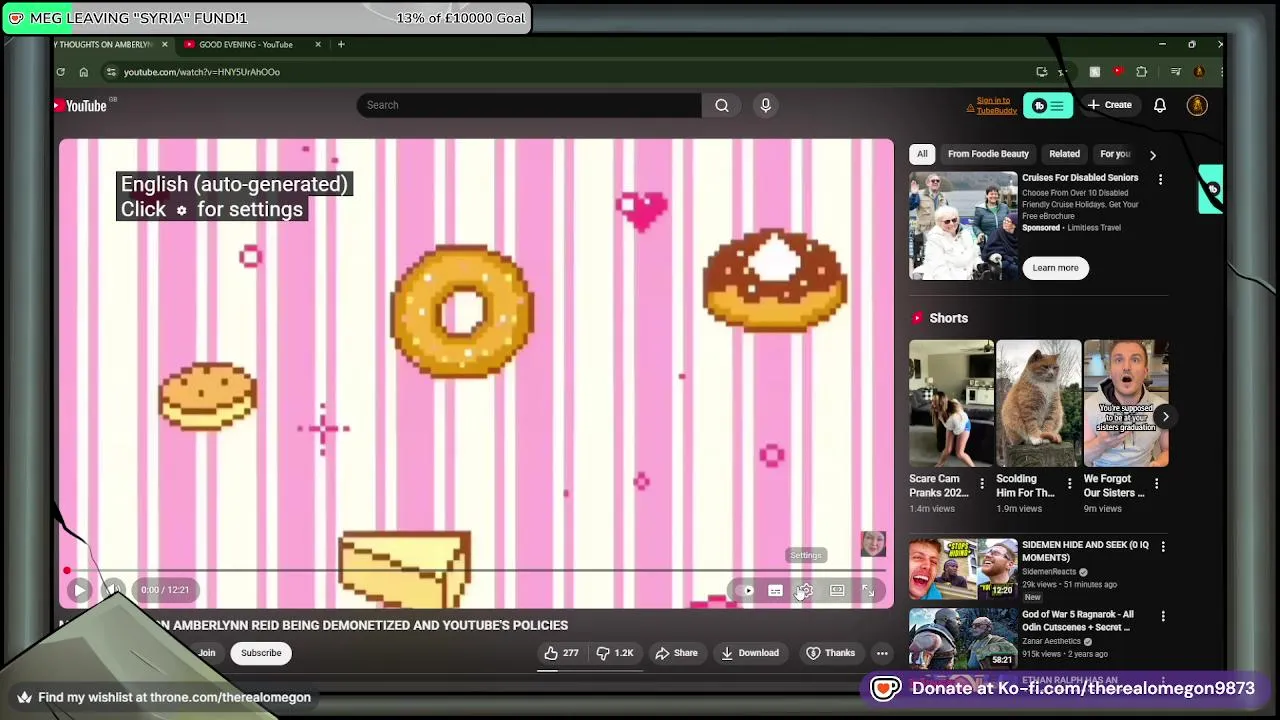The image size is (1280, 720).
Task: Open the Scare Cam Pranks short
Action: 951,404
